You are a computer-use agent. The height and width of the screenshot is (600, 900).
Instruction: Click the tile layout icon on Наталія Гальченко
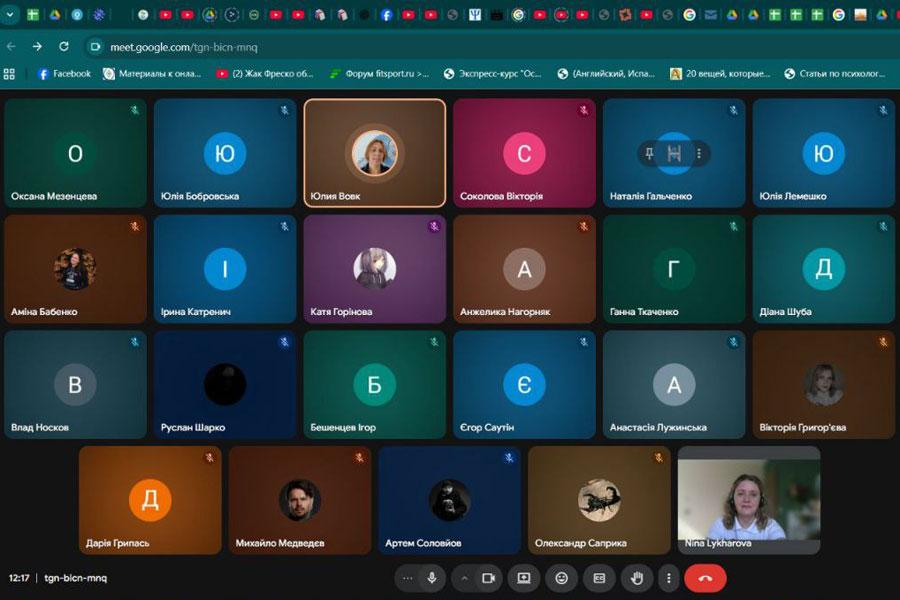(674, 153)
